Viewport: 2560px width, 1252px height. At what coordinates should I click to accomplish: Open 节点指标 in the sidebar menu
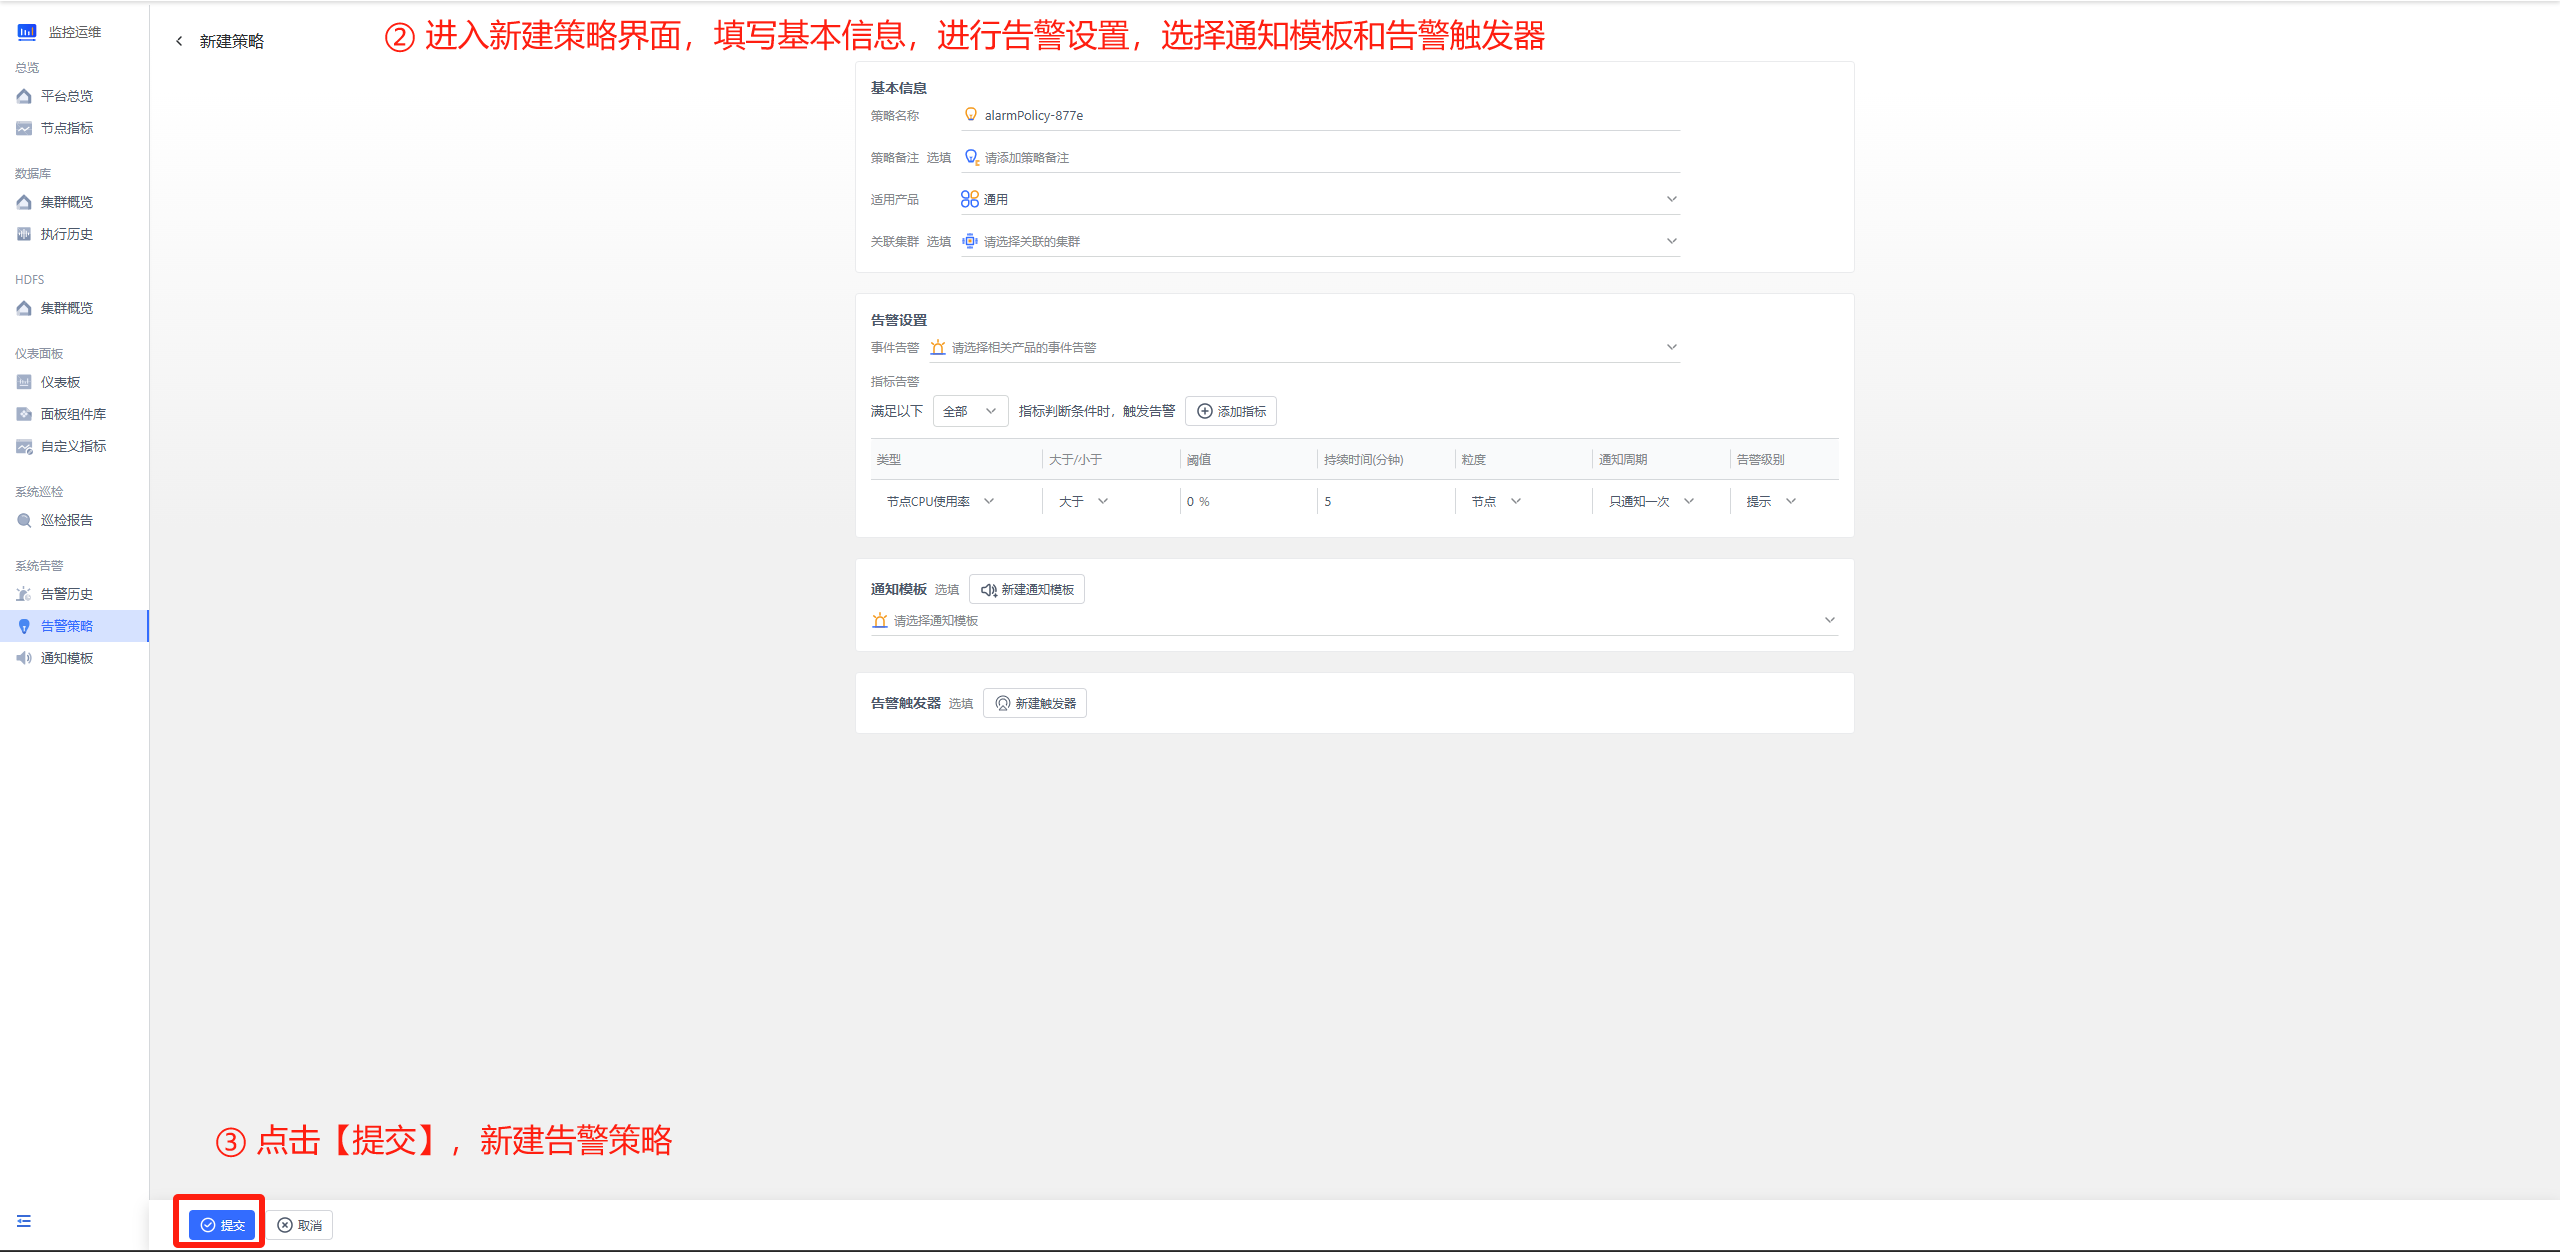point(67,128)
